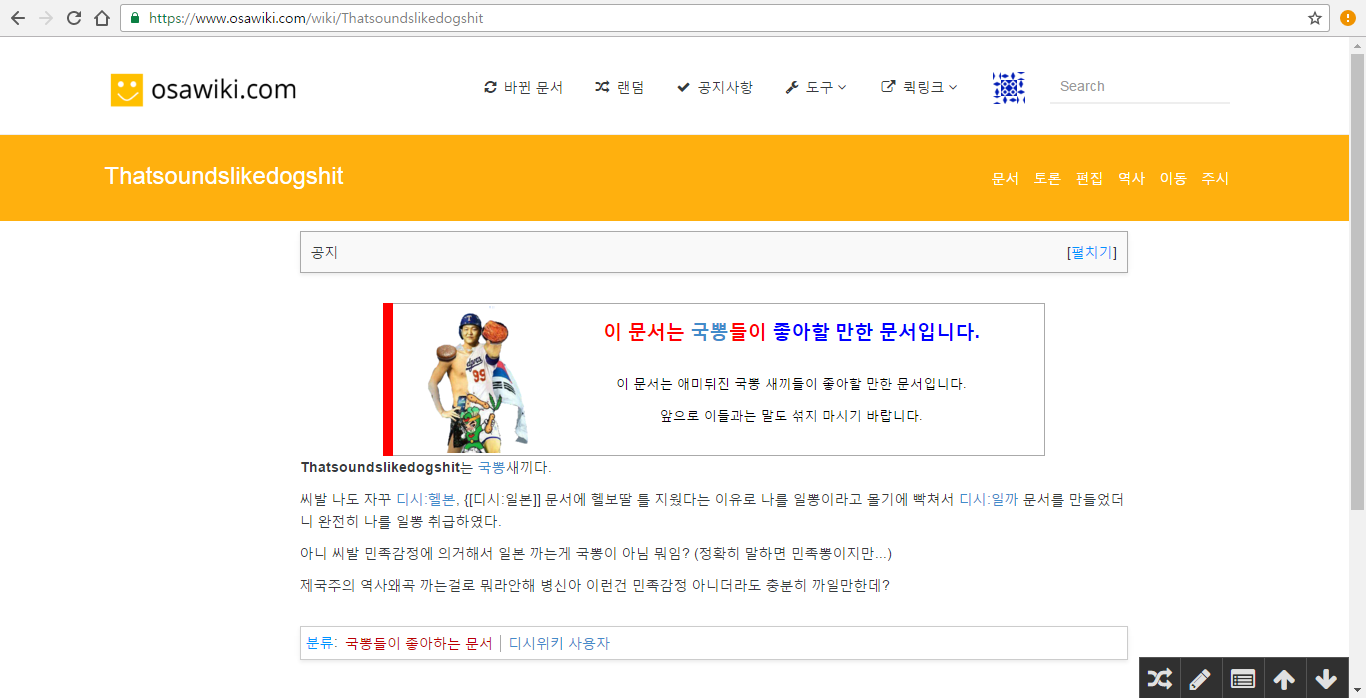The image size is (1366, 698).
Task: Jump to bottom with down arrow icon
Action: point(1326,679)
